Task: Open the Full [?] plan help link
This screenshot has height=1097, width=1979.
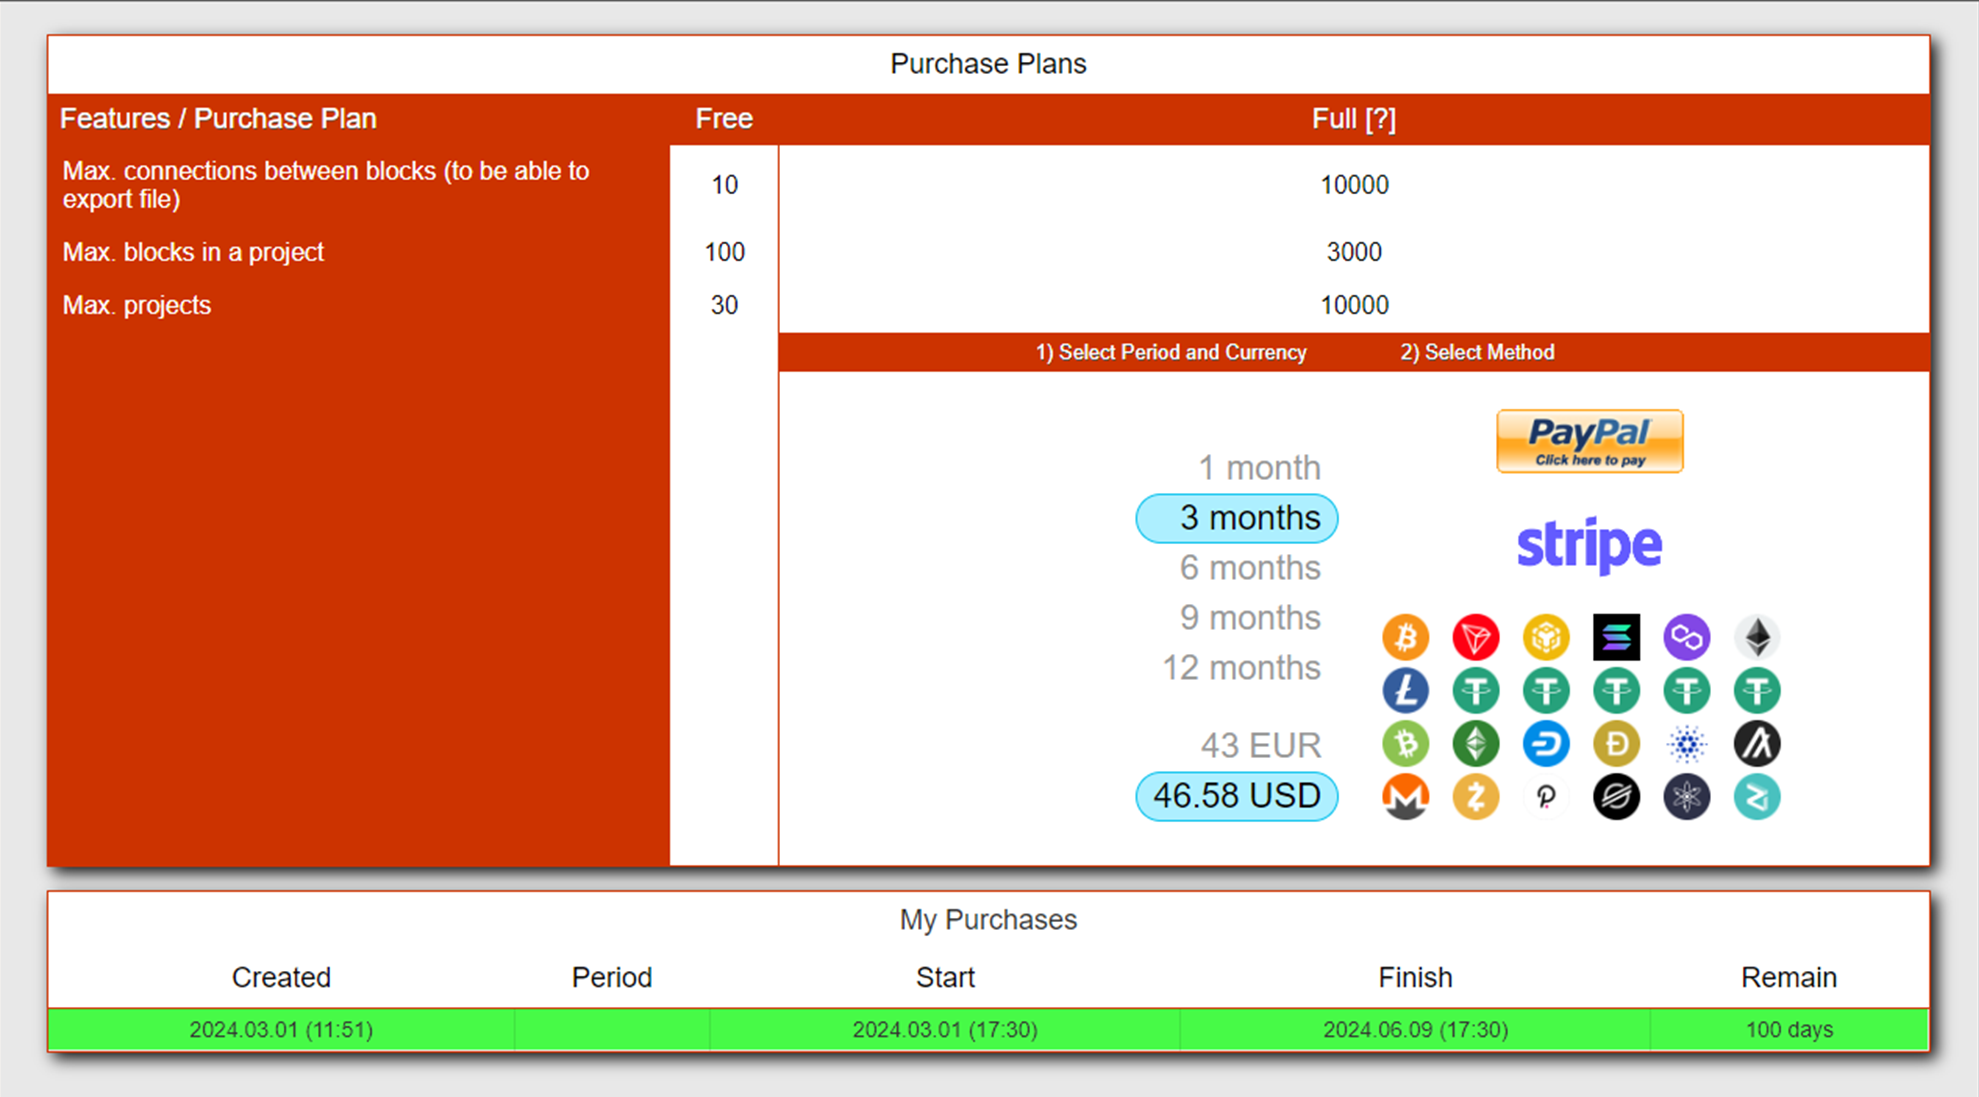Action: pos(1353,119)
